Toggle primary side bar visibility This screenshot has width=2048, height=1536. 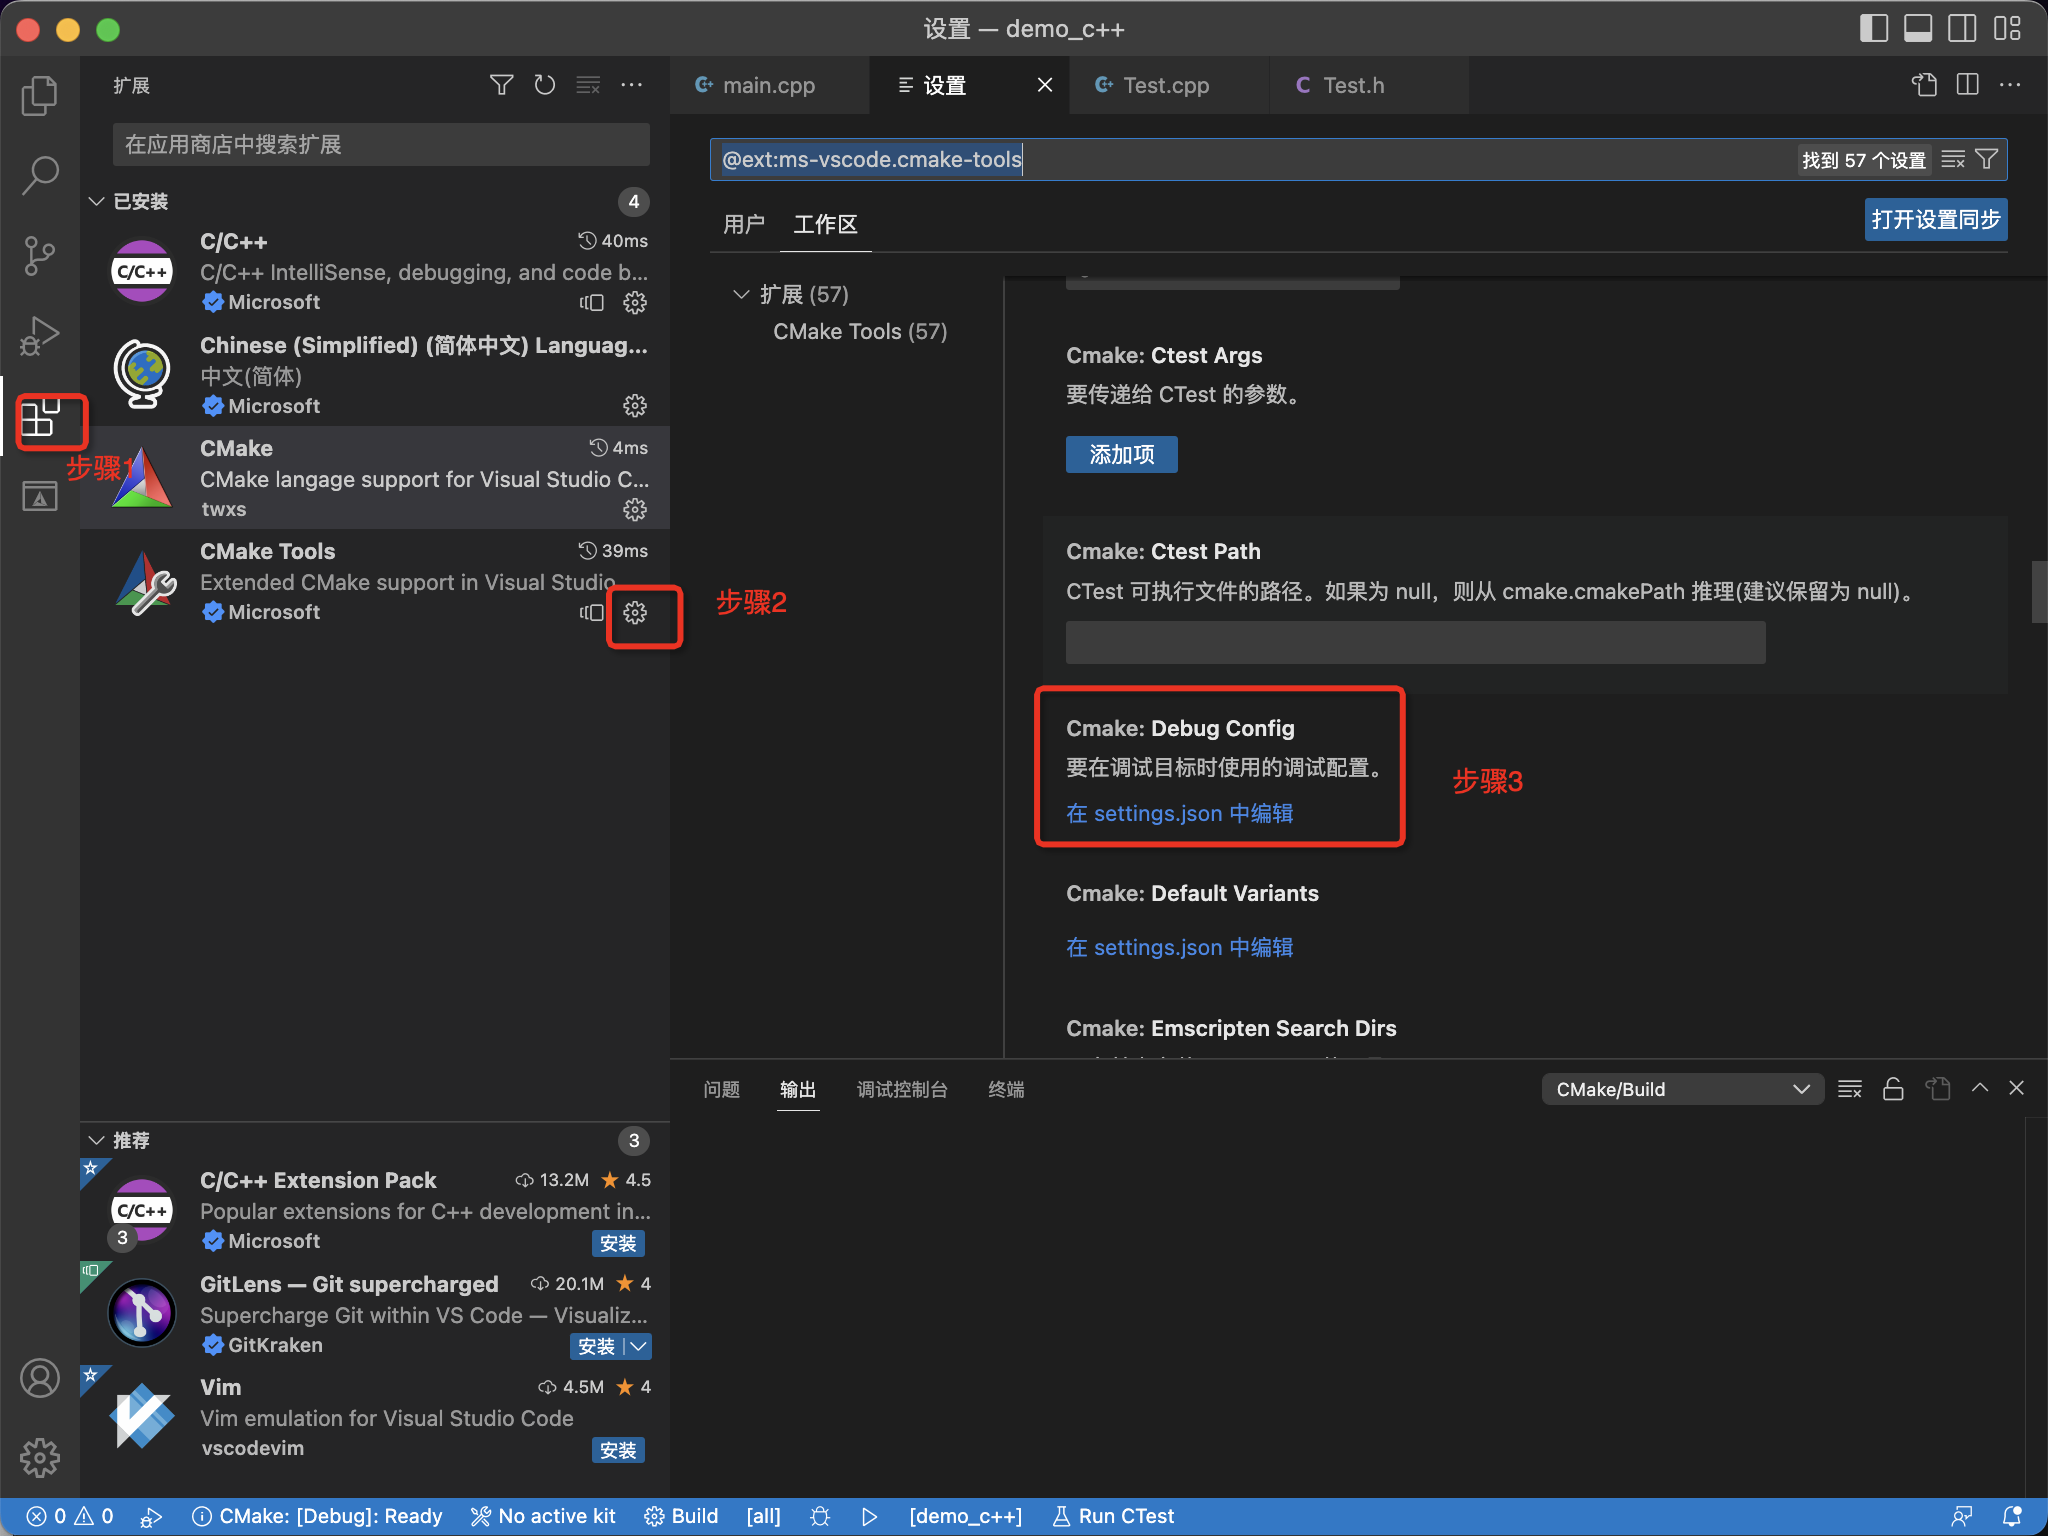coord(1874,29)
